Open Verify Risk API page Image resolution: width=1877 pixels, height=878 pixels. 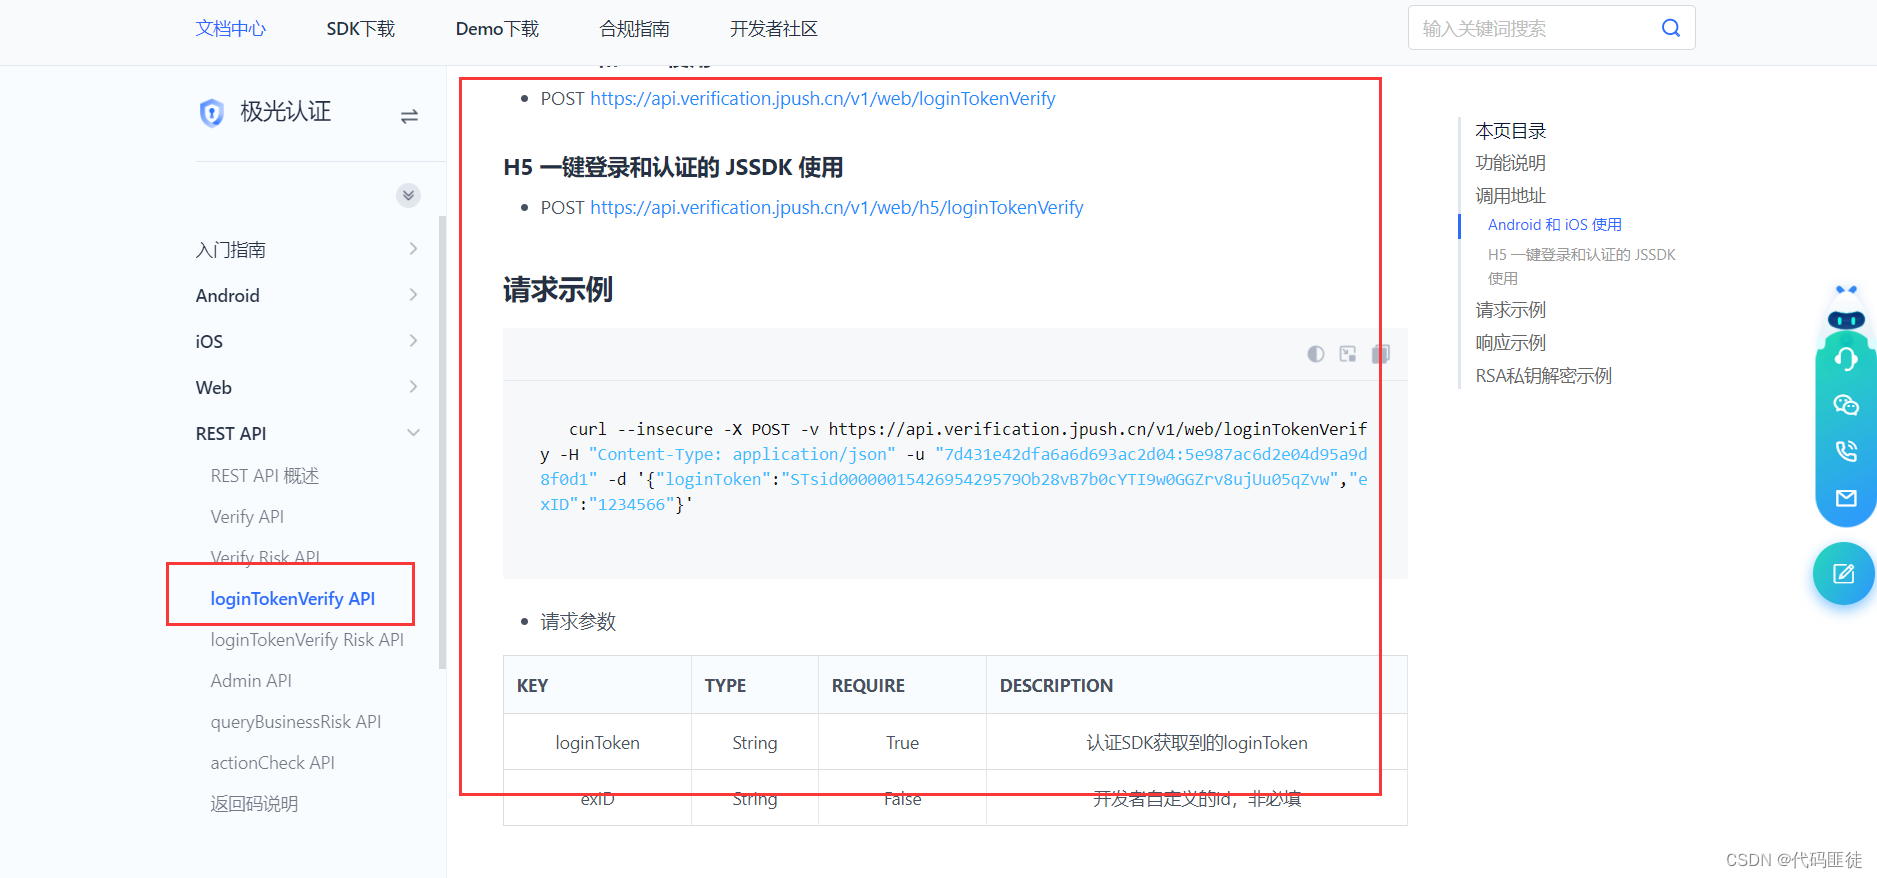265,557
